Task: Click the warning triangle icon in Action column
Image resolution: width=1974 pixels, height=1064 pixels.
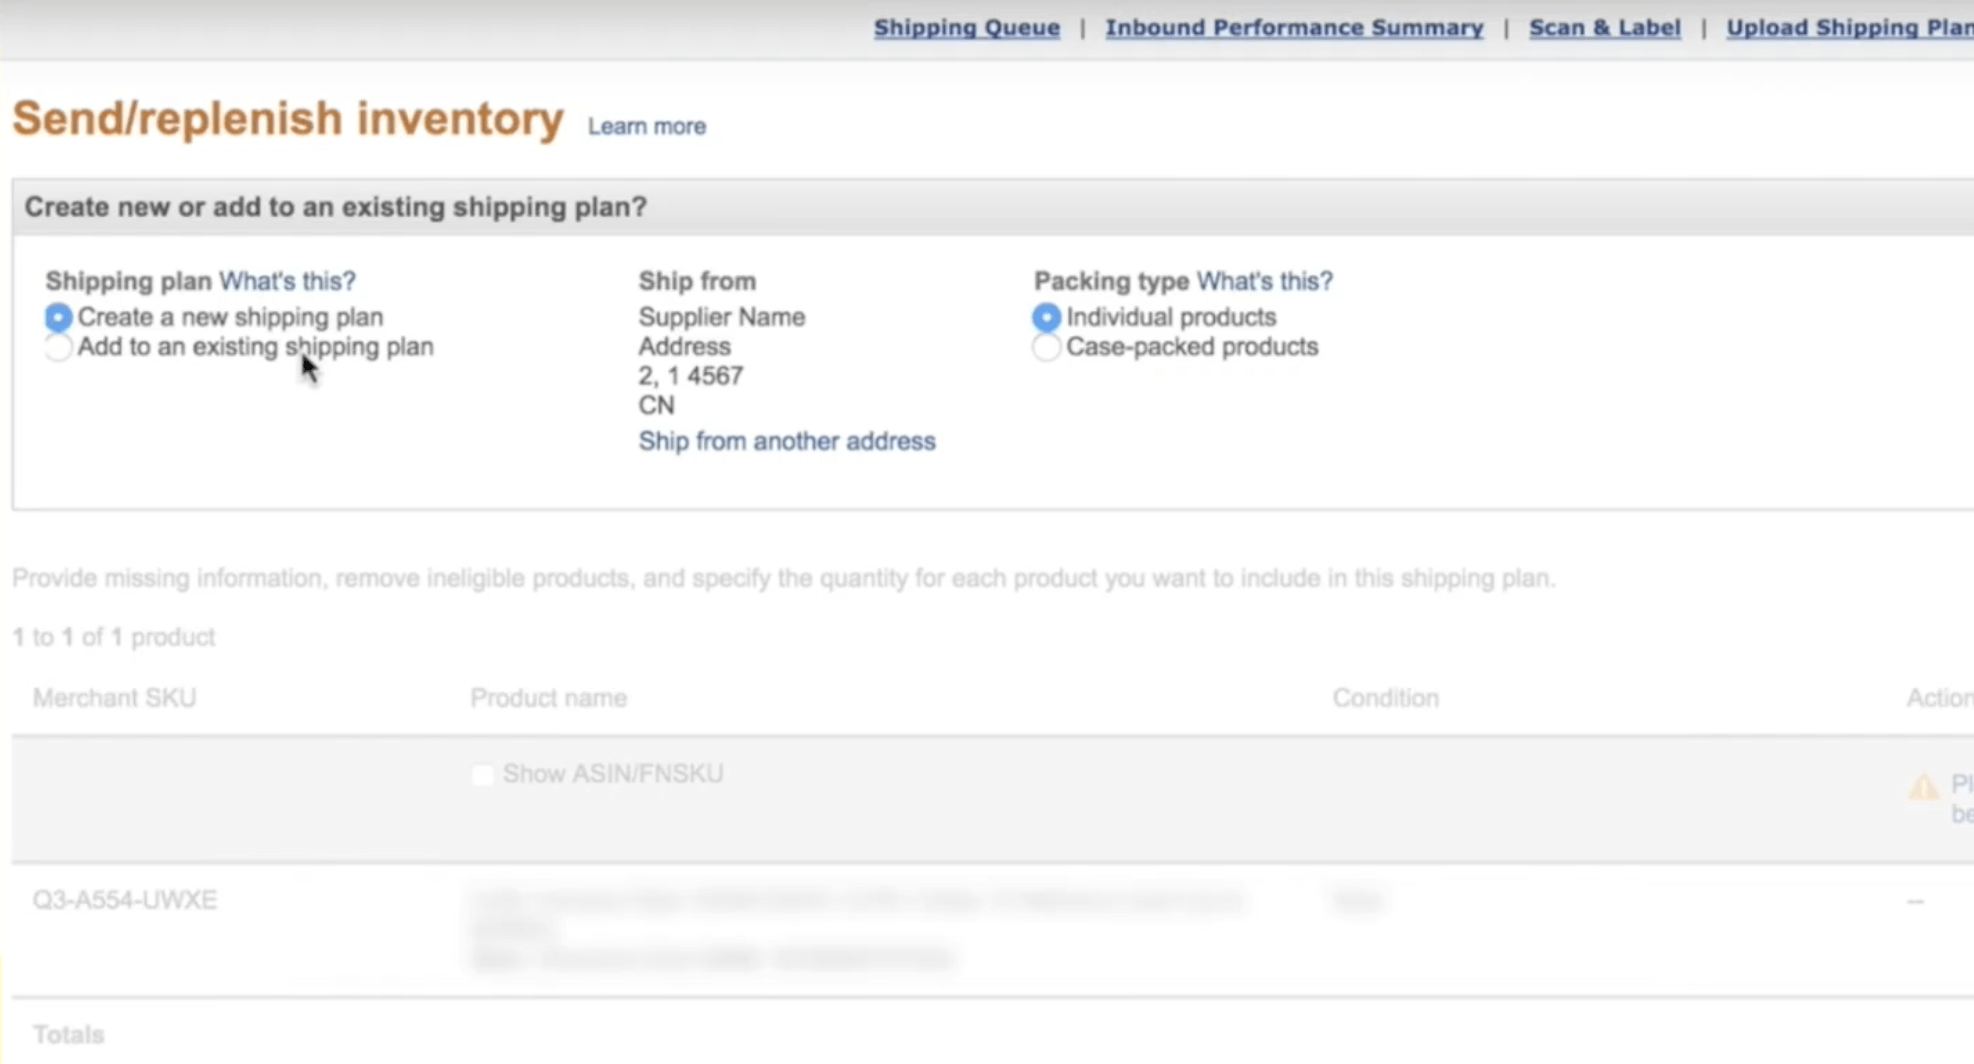Action: pos(1923,787)
